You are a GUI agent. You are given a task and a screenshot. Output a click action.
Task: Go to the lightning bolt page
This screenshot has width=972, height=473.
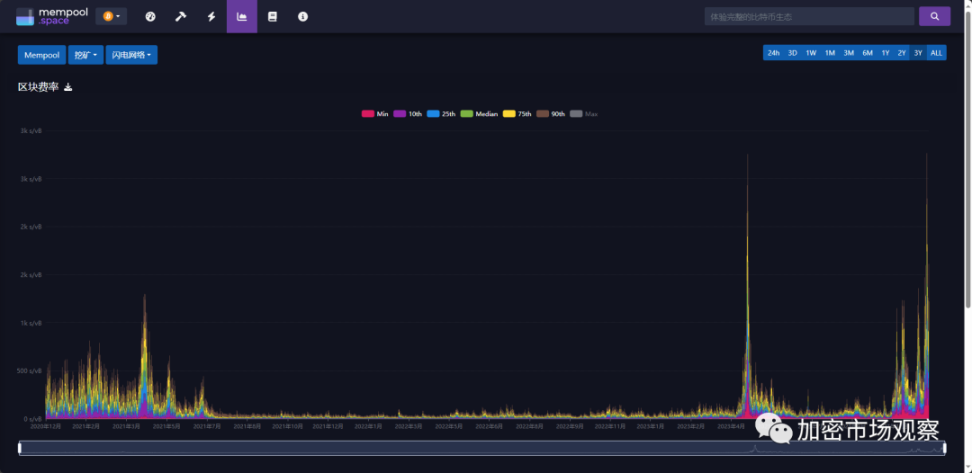[211, 16]
